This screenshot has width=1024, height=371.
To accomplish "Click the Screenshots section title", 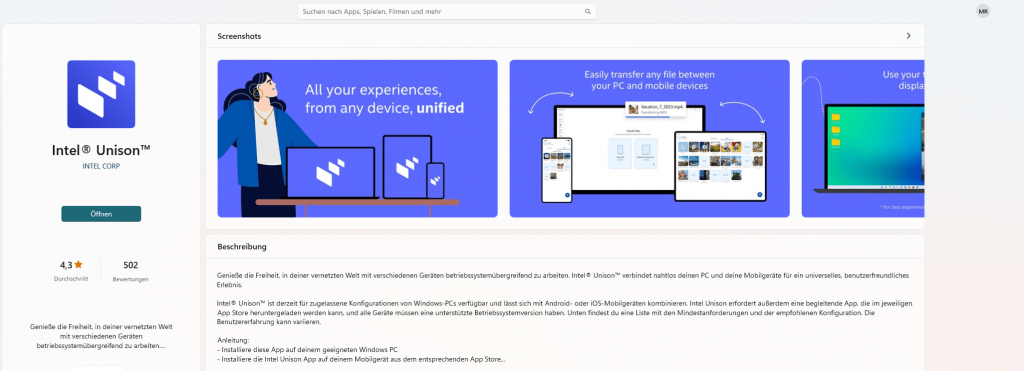I will [239, 36].
